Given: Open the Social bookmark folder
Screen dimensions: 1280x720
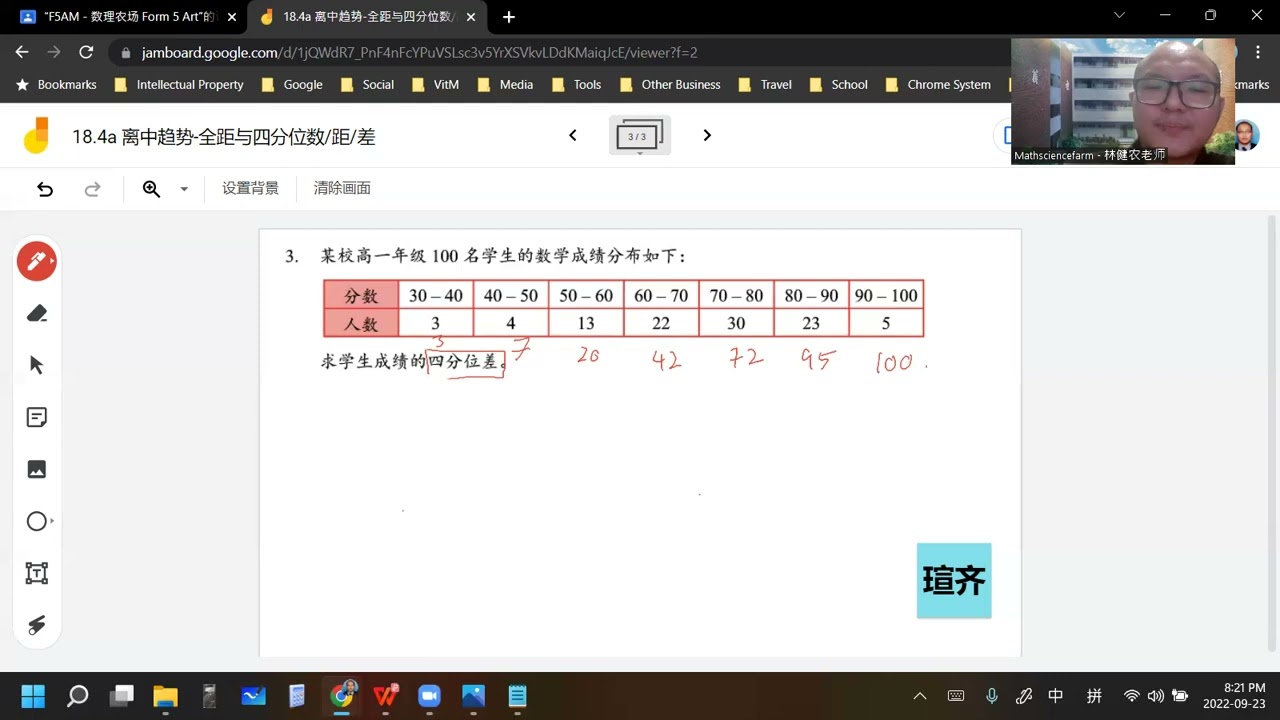Looking at the screenshot, I should (367, 85).
